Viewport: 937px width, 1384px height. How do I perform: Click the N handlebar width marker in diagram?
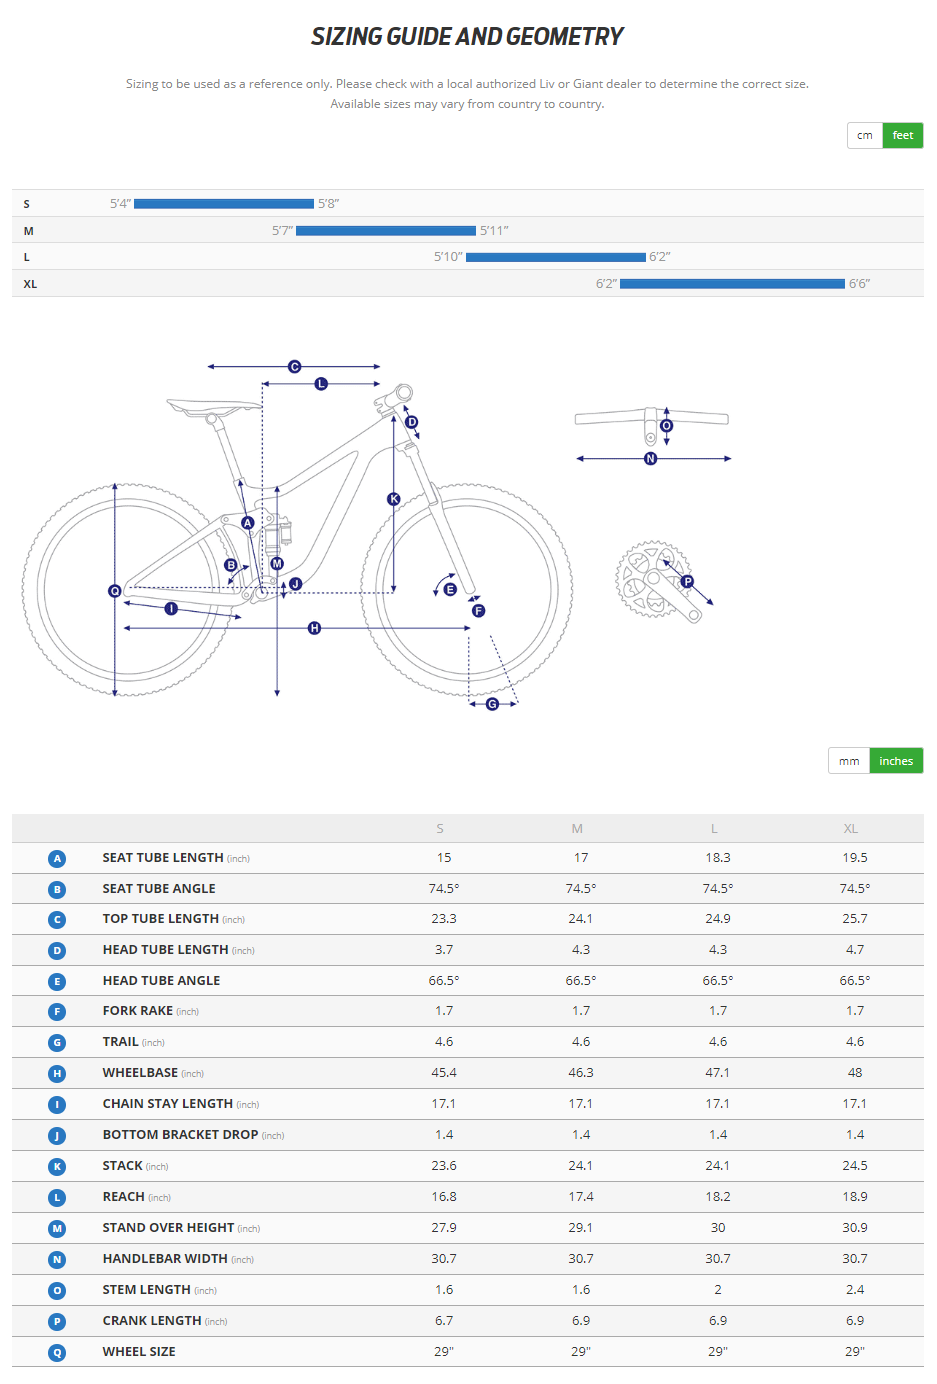(651, 459)
